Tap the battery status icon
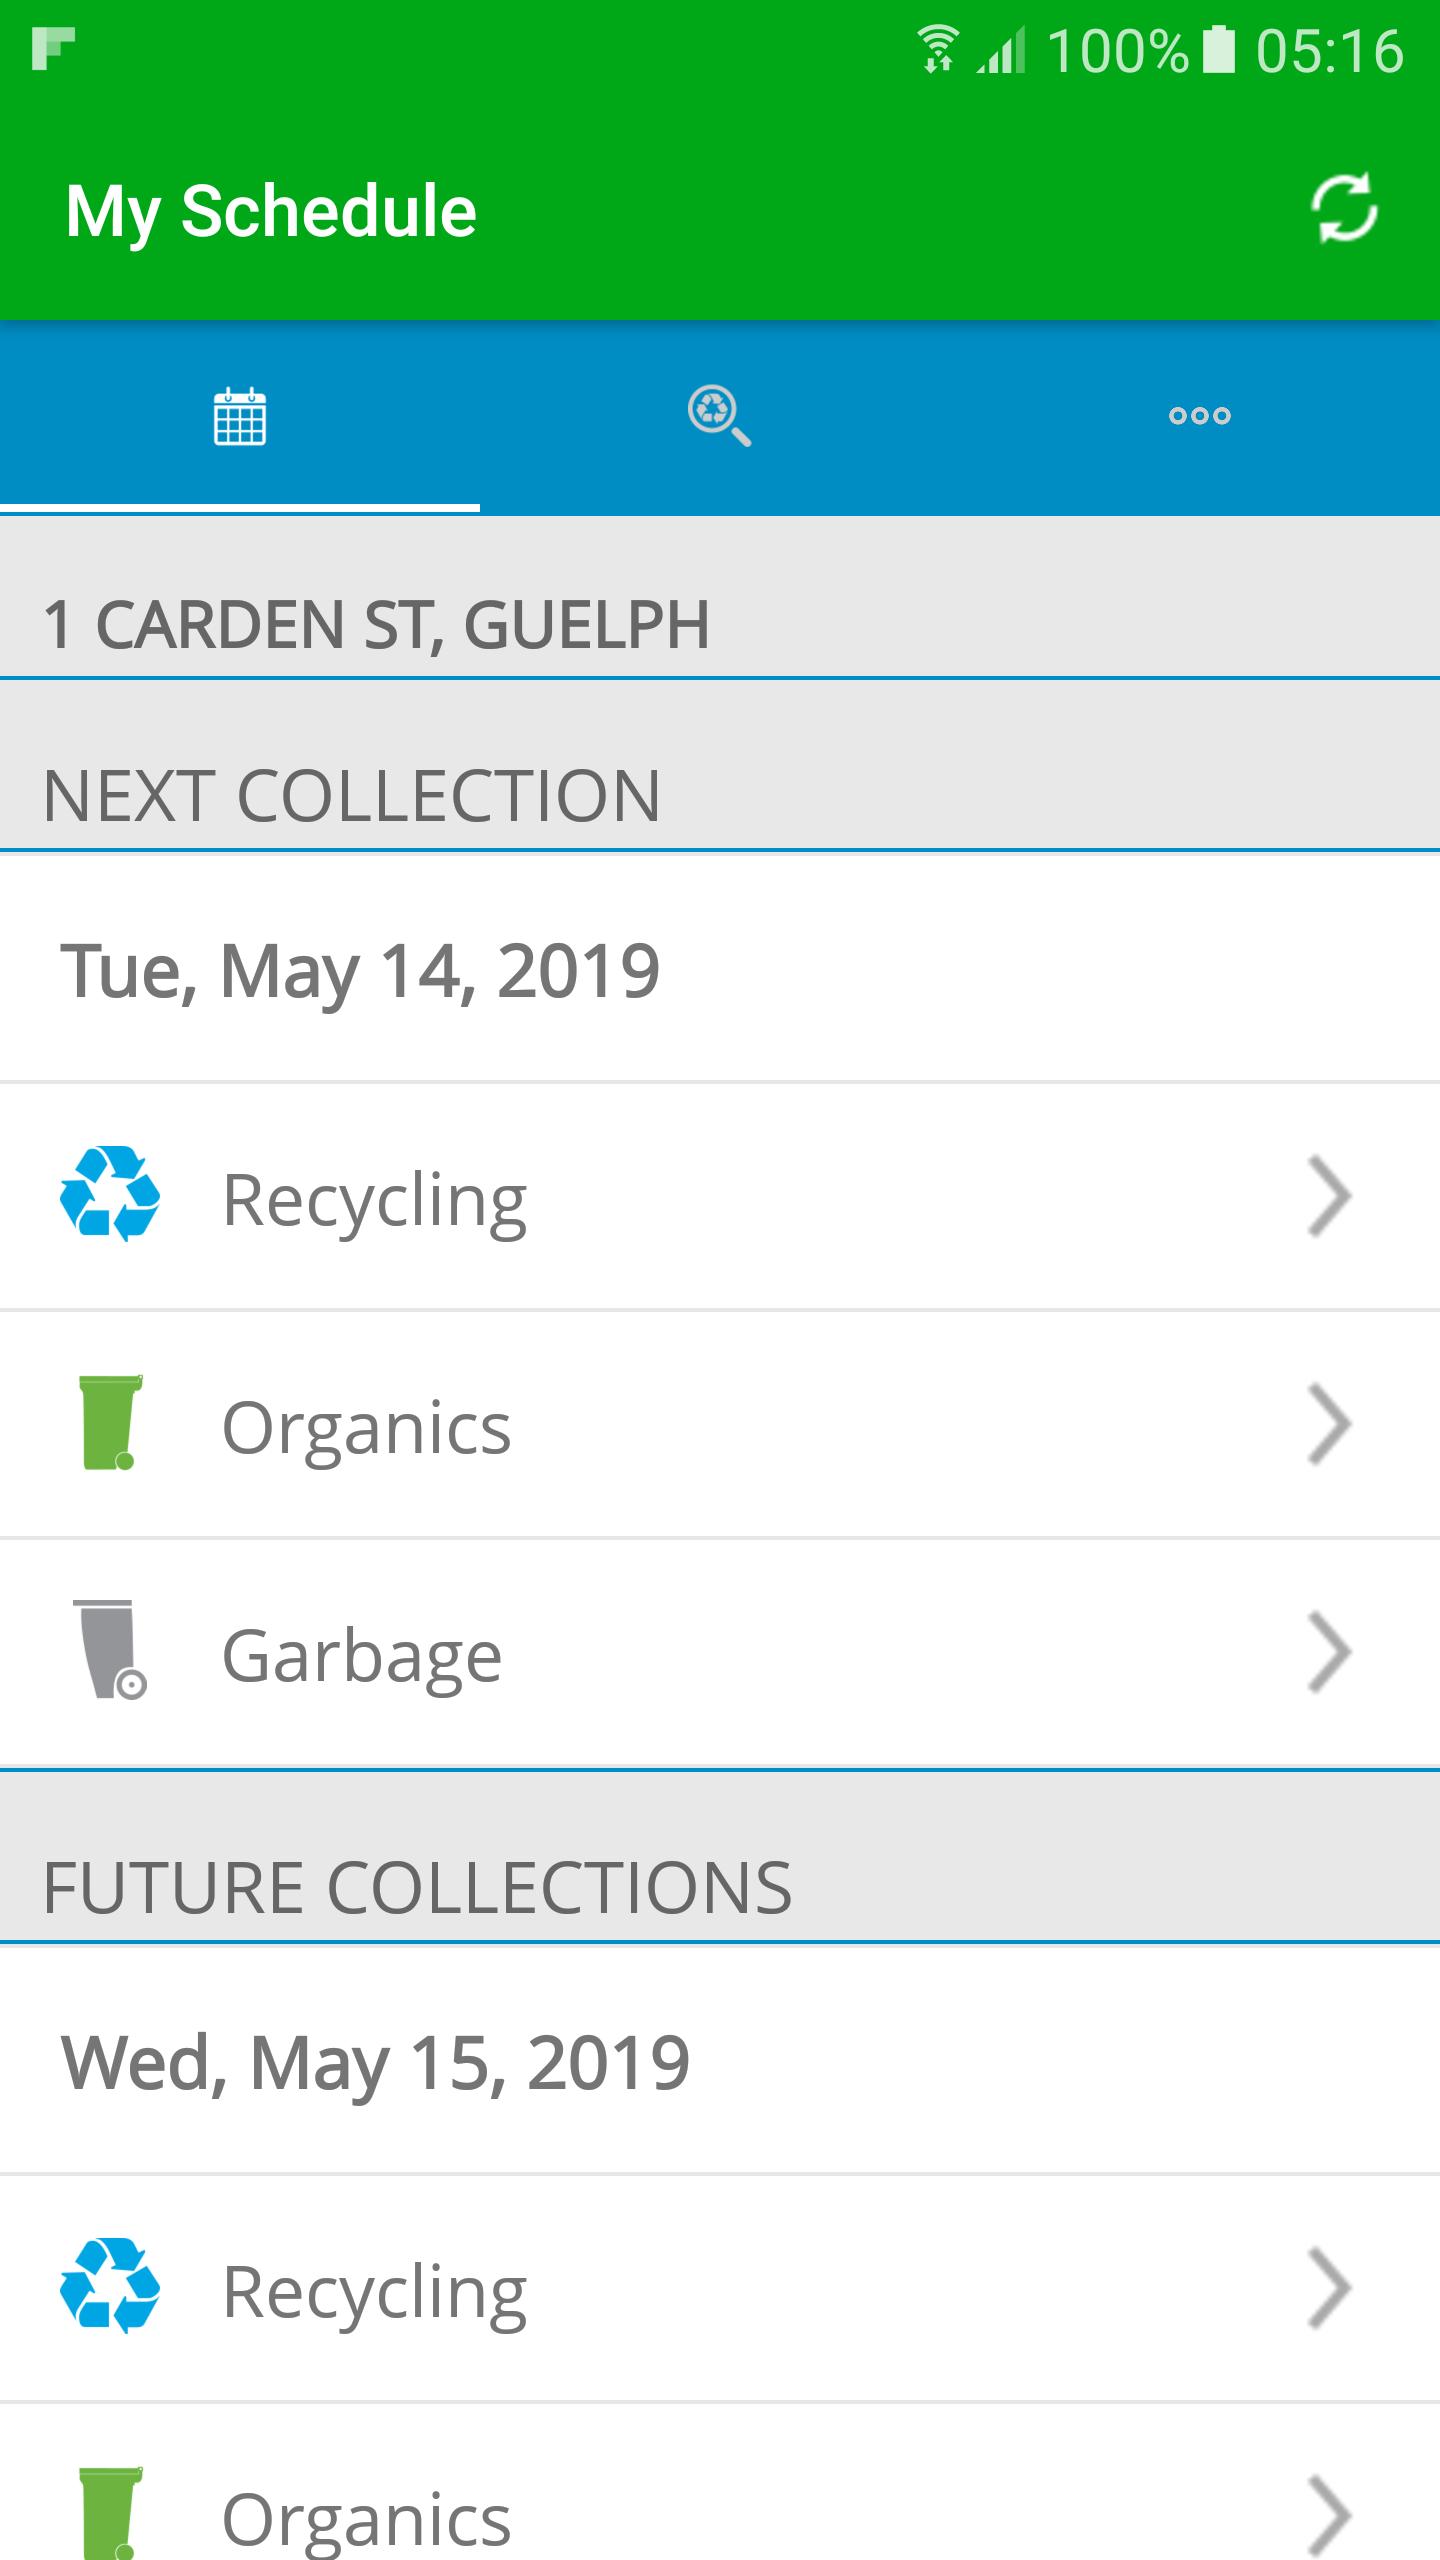 click(1217, 50)
